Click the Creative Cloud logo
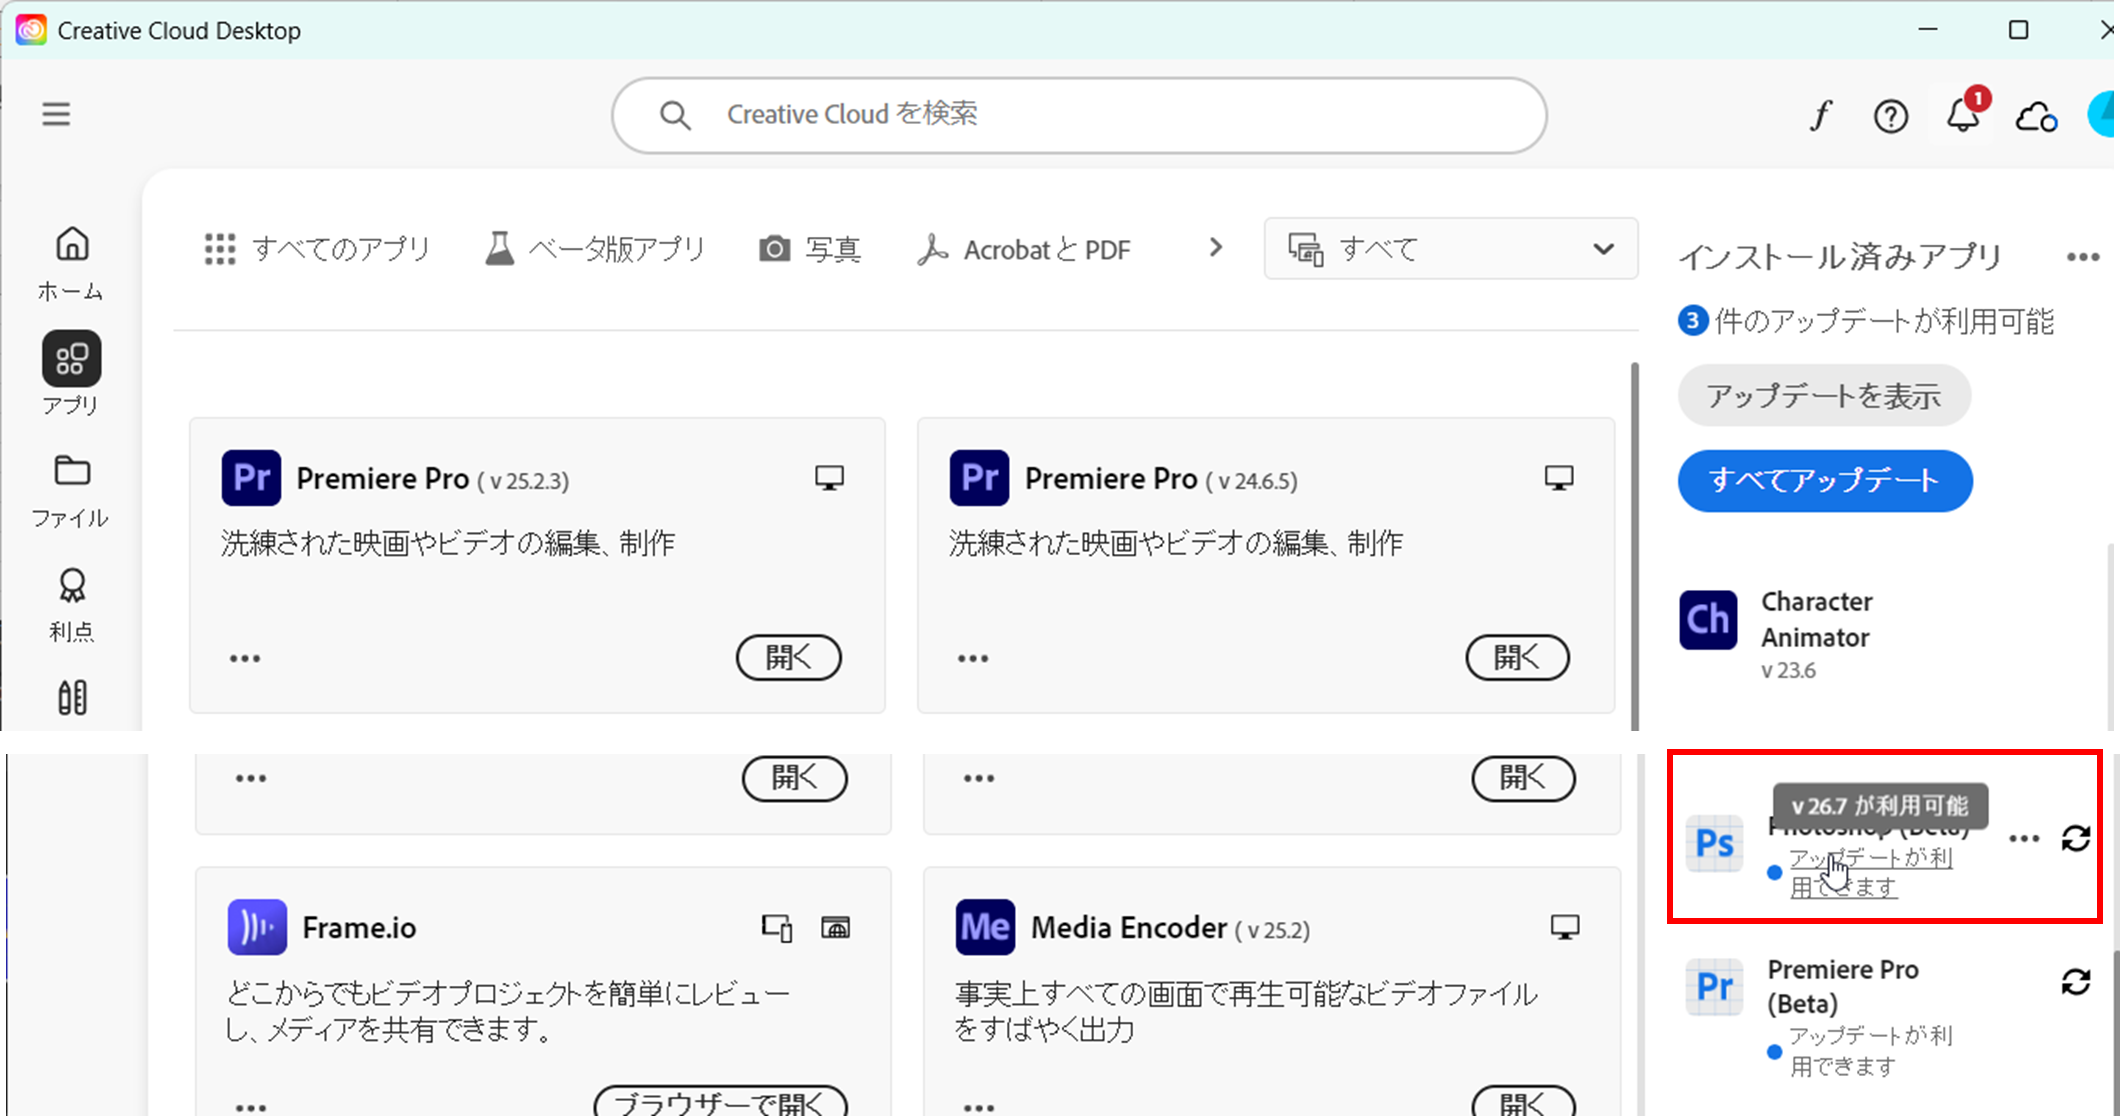The width and height of the screenshot is (2120, 1116). [31, 29]
